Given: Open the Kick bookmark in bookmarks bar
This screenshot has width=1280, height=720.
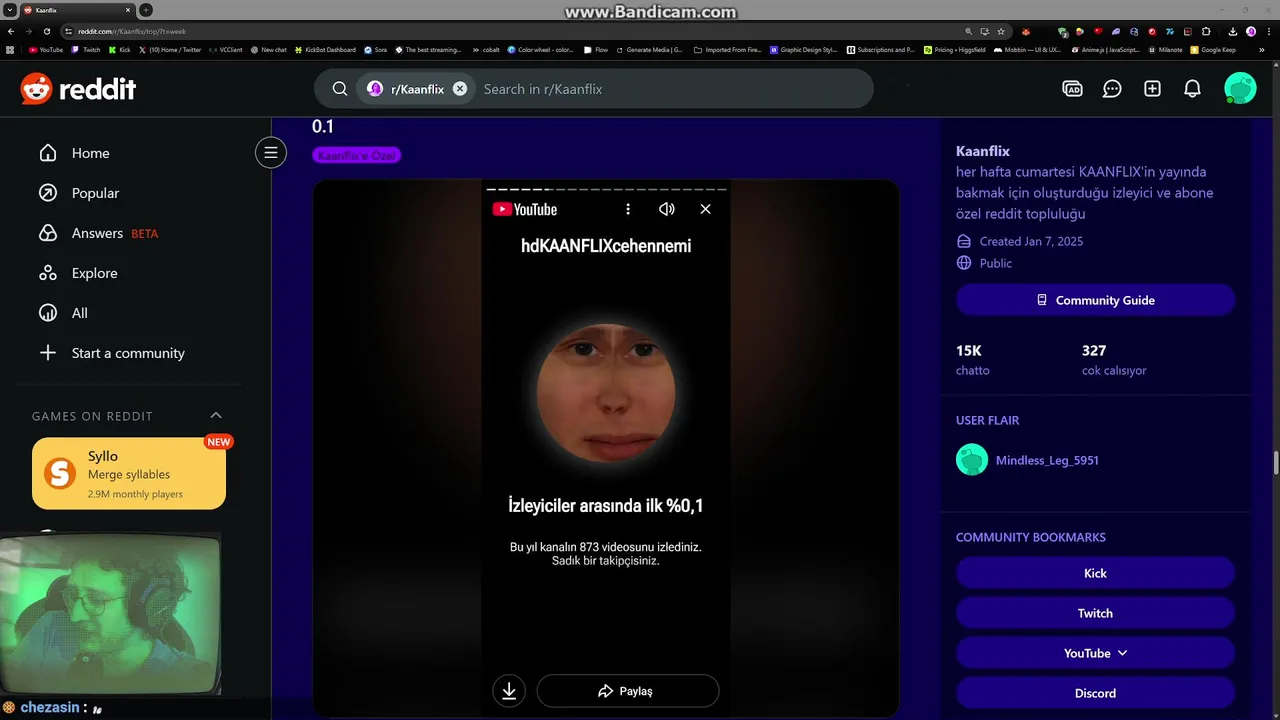Looking at the screenshot, I should (119, 49).
